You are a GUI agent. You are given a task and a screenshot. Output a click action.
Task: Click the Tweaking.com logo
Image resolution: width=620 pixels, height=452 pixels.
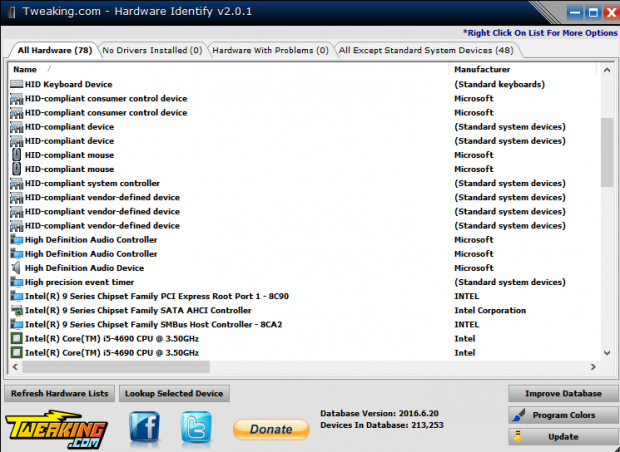pyautogui.click(x=56, y=429)
